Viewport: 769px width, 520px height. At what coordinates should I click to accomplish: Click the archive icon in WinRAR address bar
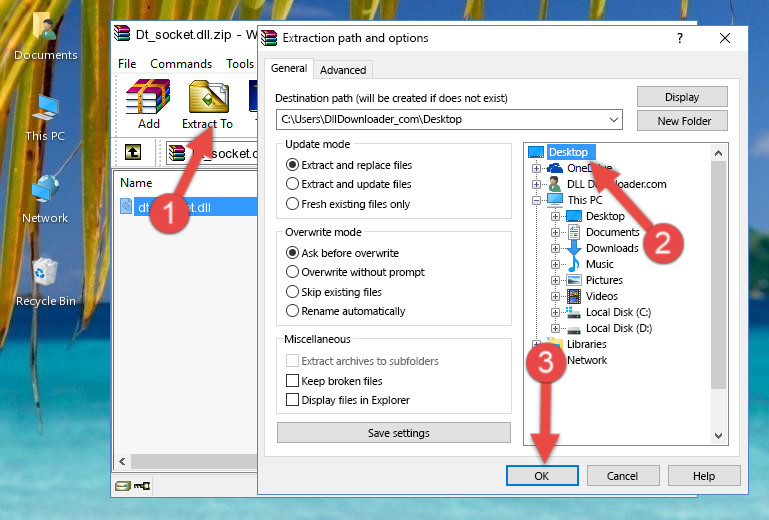(x=177, y=153)
